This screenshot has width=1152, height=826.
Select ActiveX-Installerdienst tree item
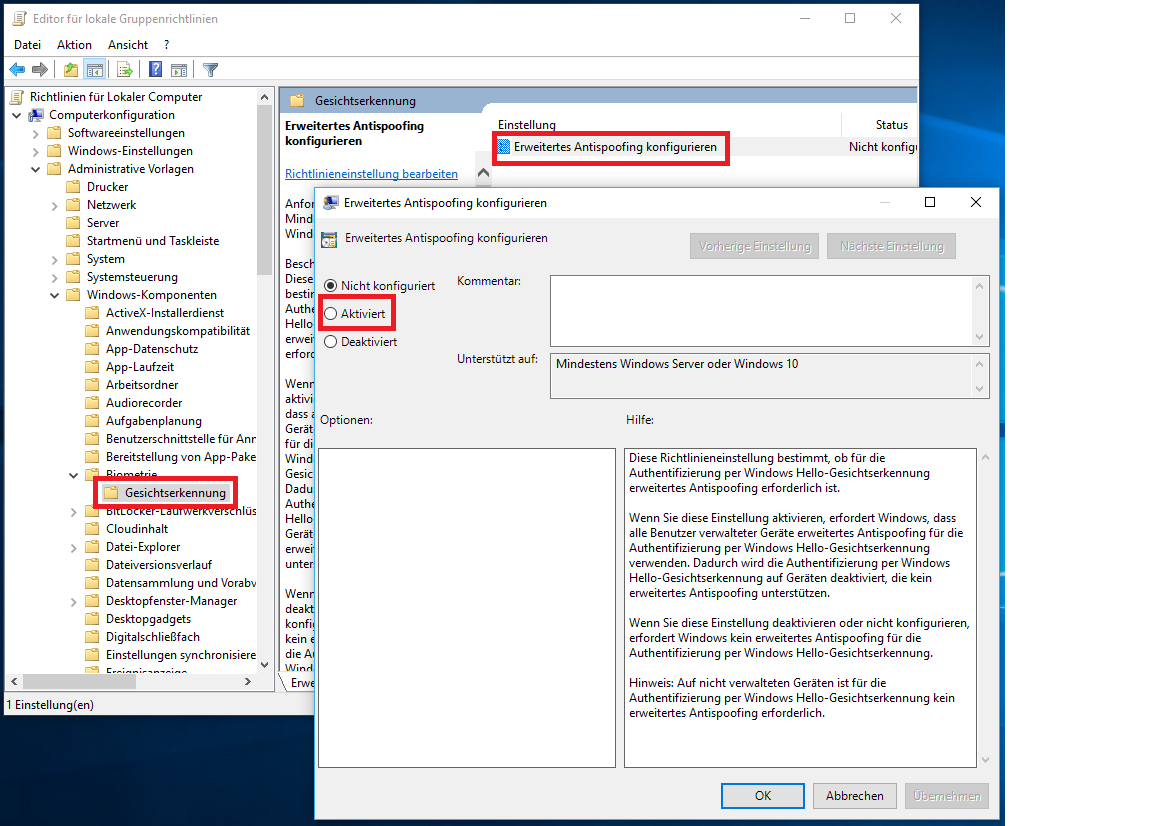click(x=165, y=313)
